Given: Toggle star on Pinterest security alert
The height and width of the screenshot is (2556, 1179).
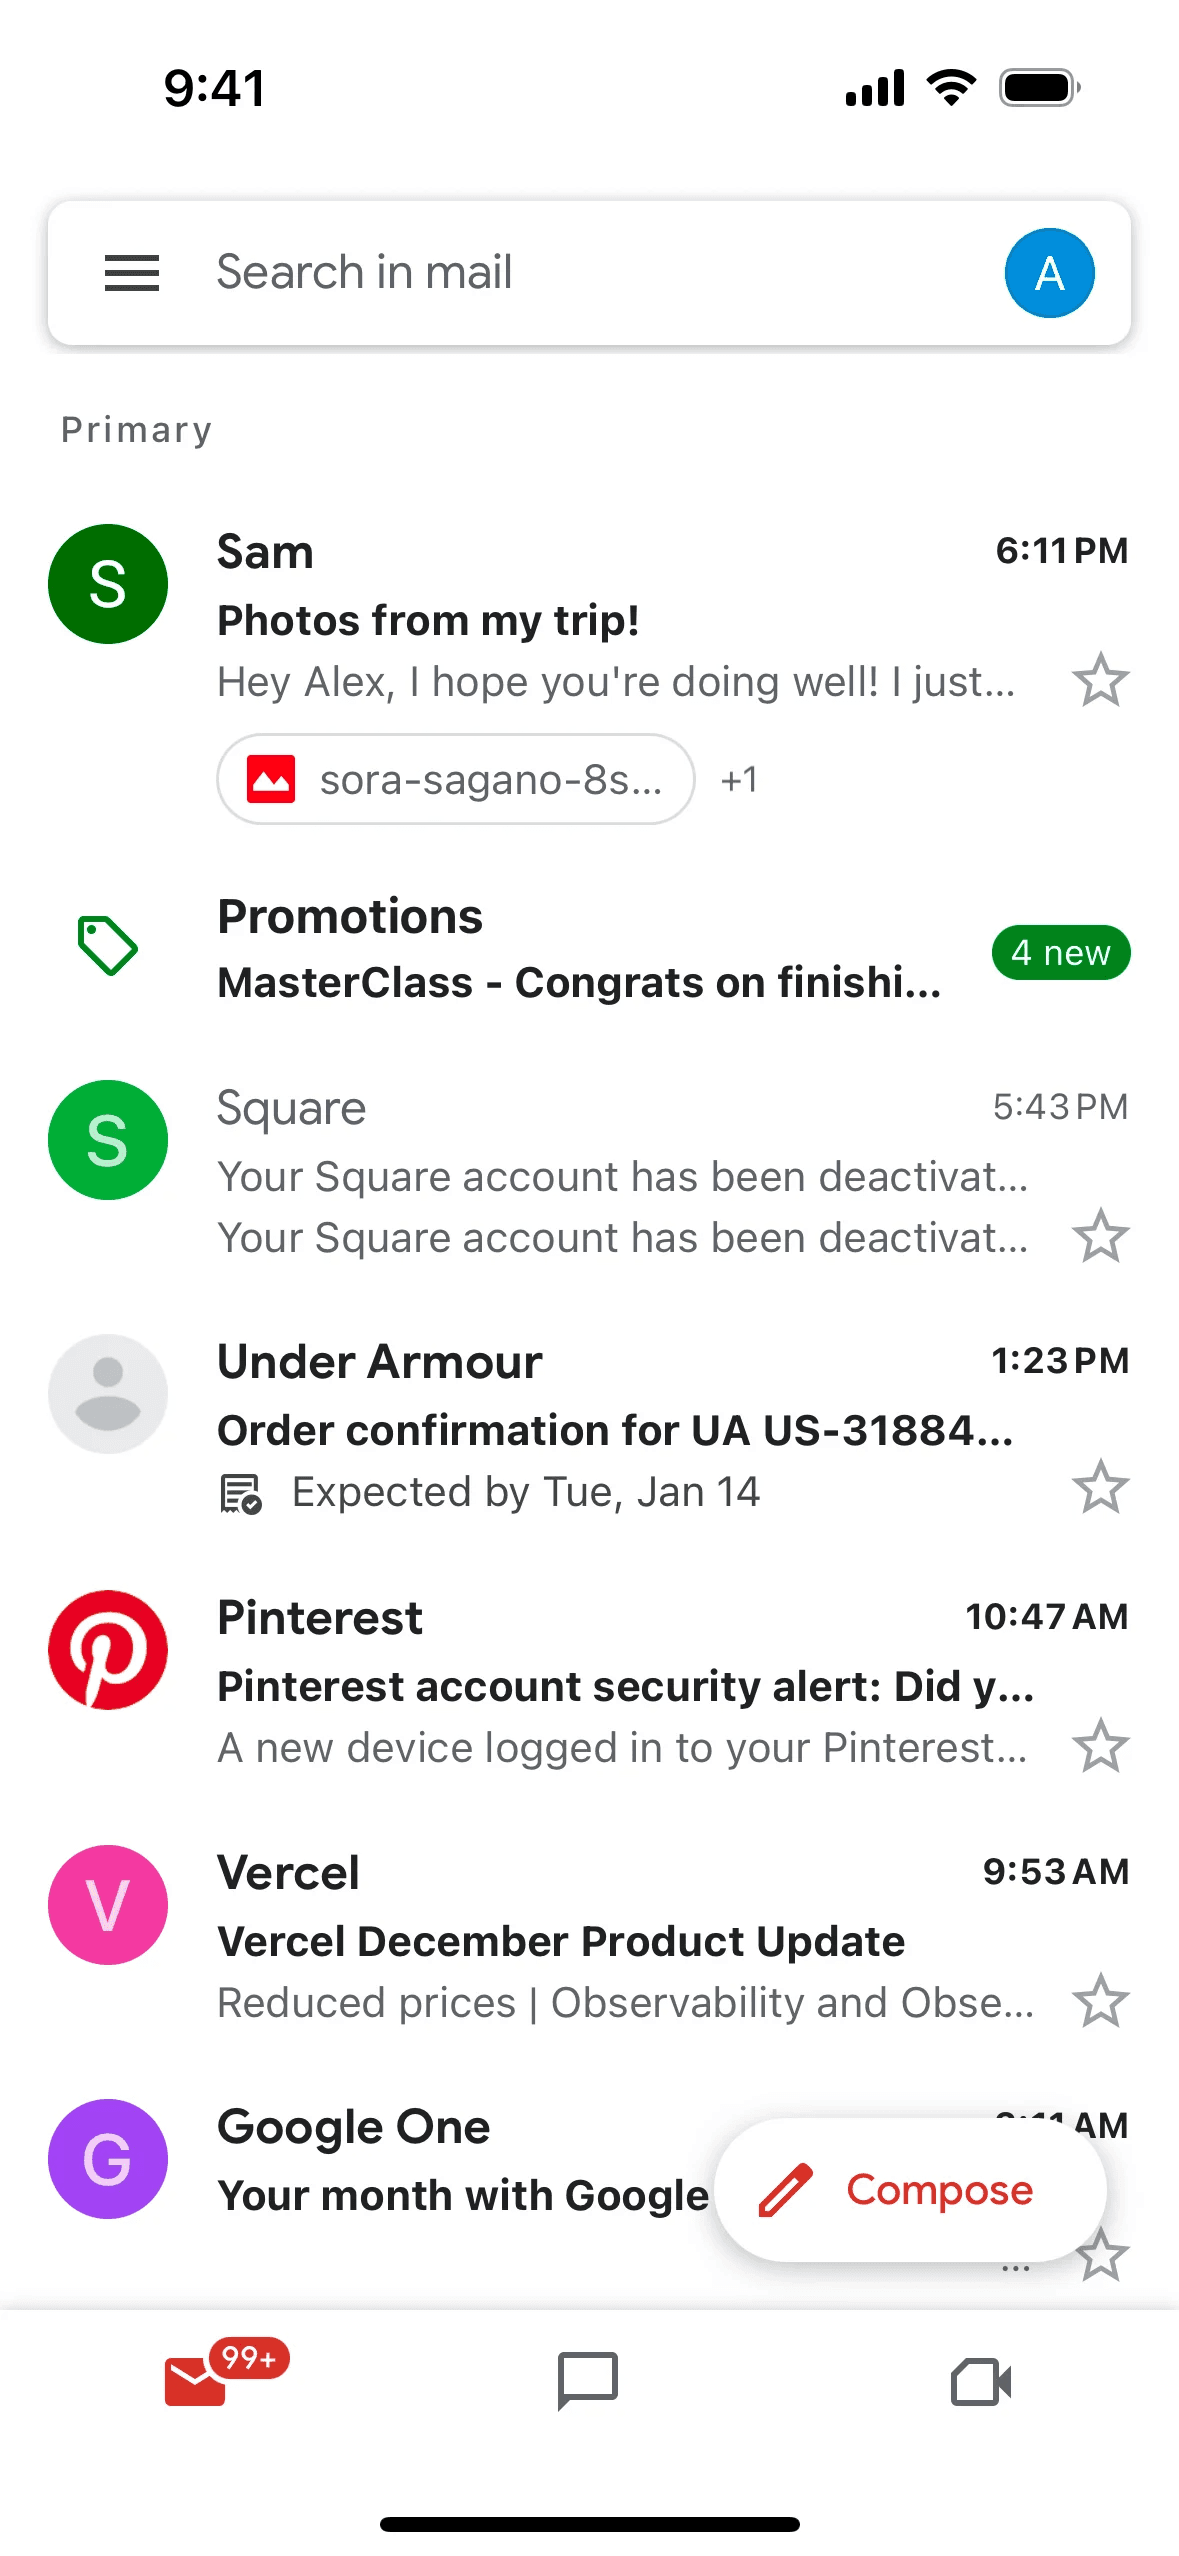Looking at the screenshot, I should 1100,1747.
